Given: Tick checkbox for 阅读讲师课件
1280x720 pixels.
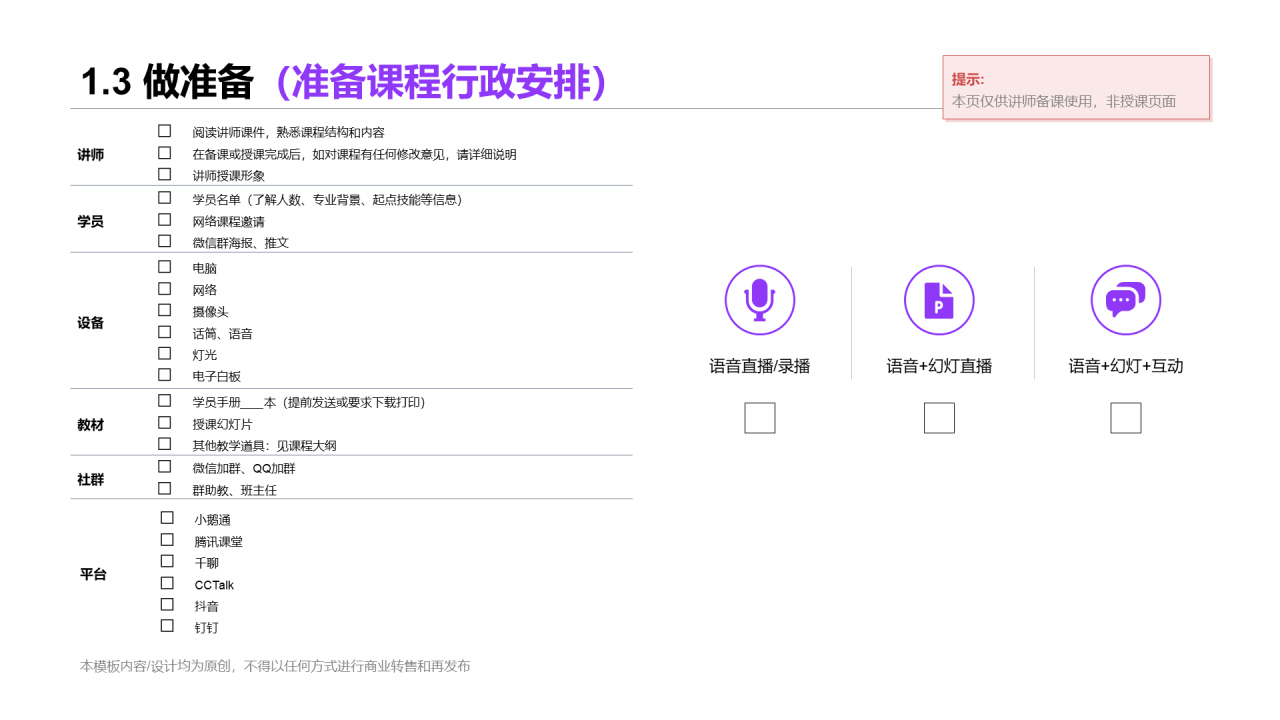Looking at the screenshot, I should coord(165,131).
